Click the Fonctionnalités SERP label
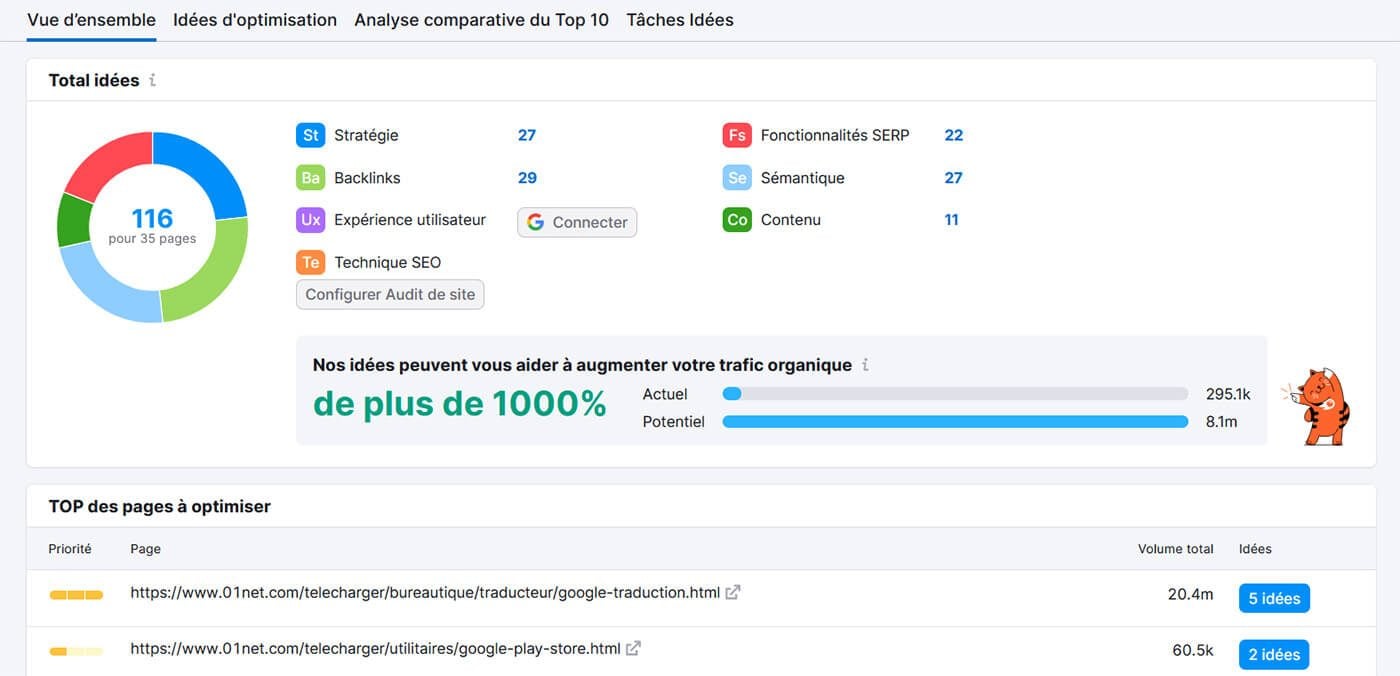 coord(835,135)
